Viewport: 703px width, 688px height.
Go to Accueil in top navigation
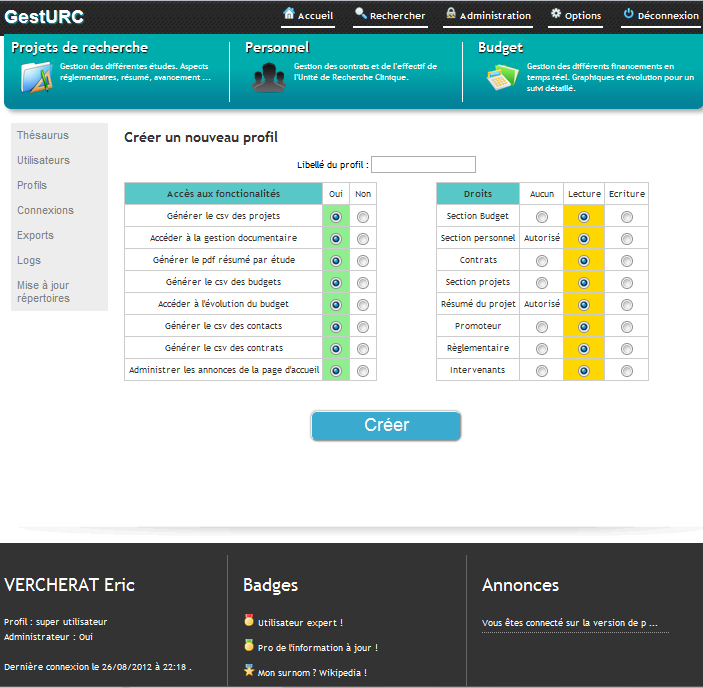pos(315,16)
